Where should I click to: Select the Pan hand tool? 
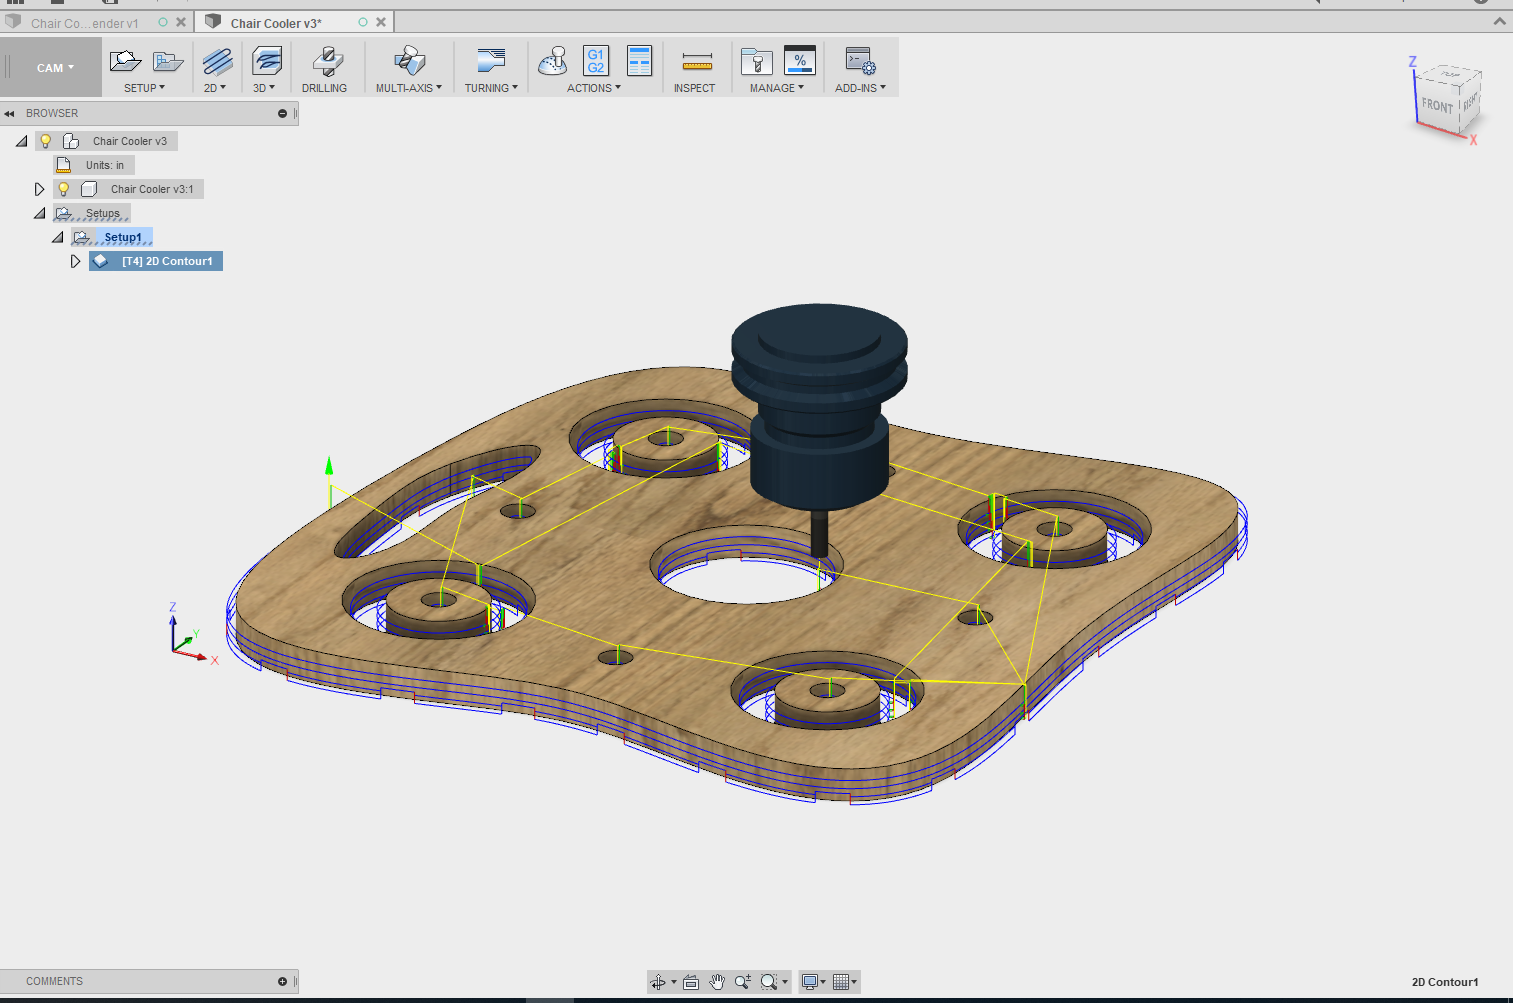click(x=717, y=982)
